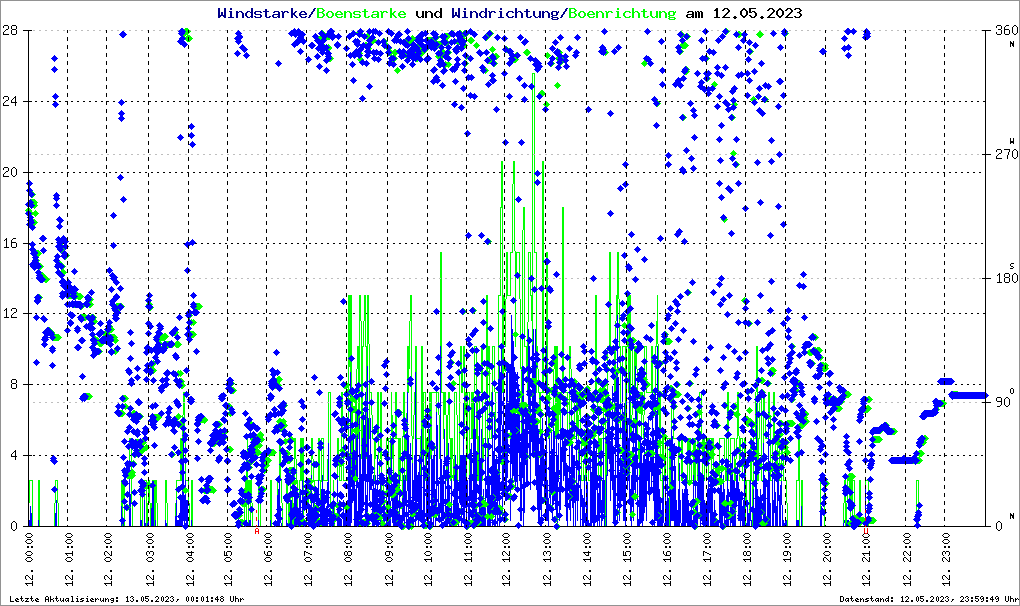Click the time label "12. 09:00"
This screenshot has width=1020, height=606.
(388, 559)
